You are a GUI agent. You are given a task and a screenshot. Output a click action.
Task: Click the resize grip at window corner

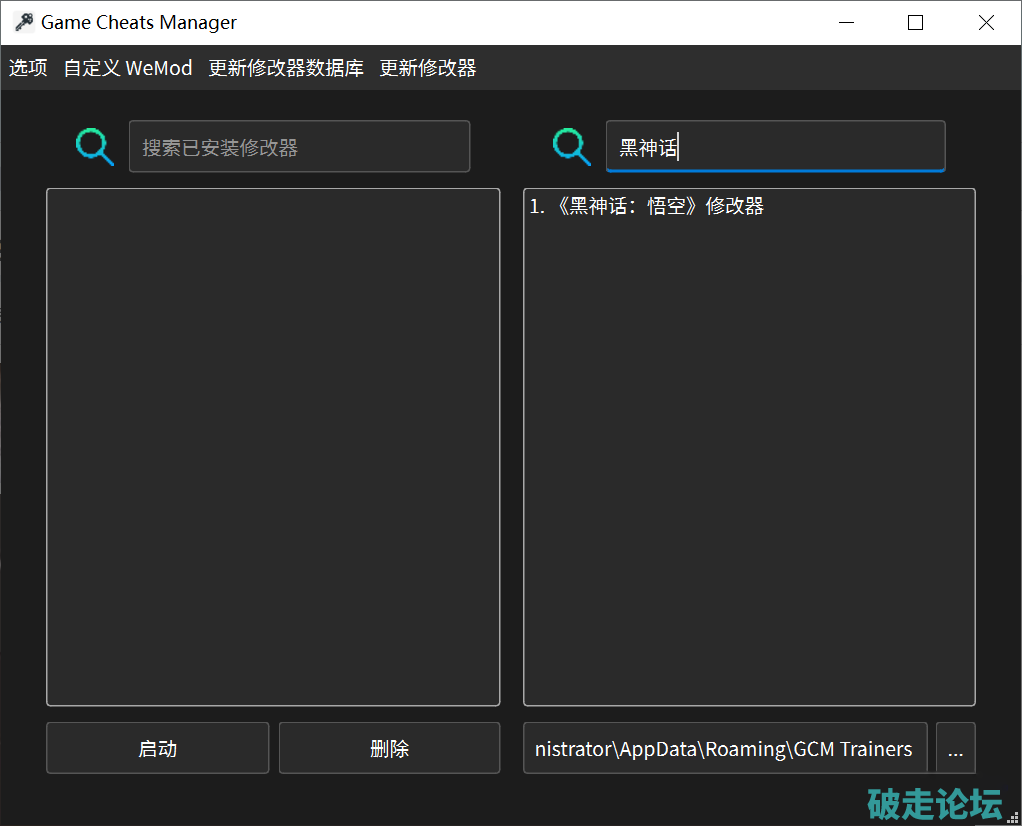(1013, 817)
